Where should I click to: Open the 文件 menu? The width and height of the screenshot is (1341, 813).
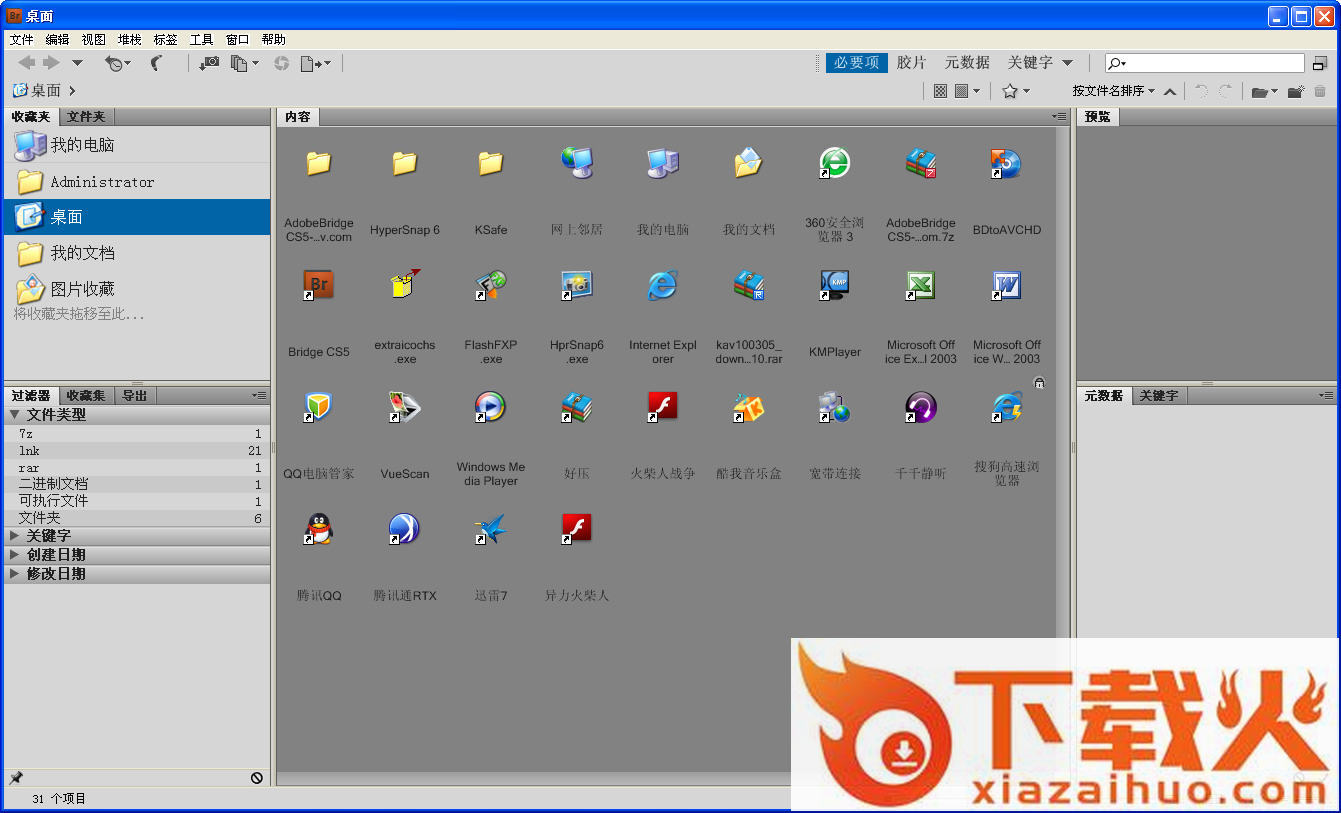click(22, 40)
